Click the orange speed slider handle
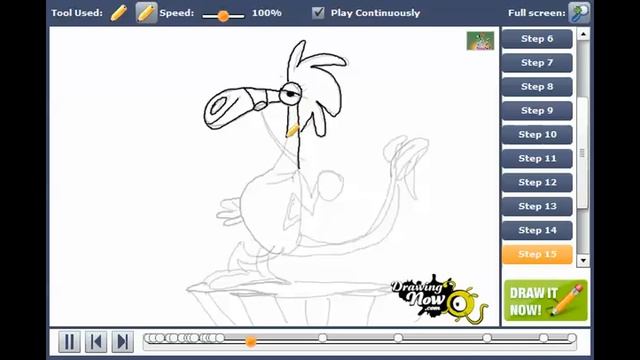 tap(223, 16)
